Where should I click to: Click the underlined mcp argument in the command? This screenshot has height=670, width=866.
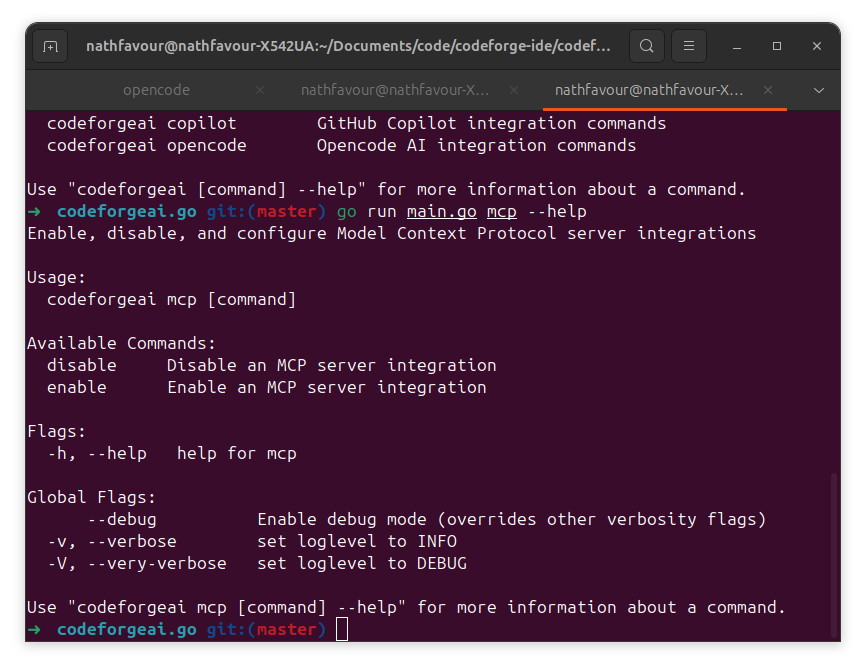(x=501, y=212)
